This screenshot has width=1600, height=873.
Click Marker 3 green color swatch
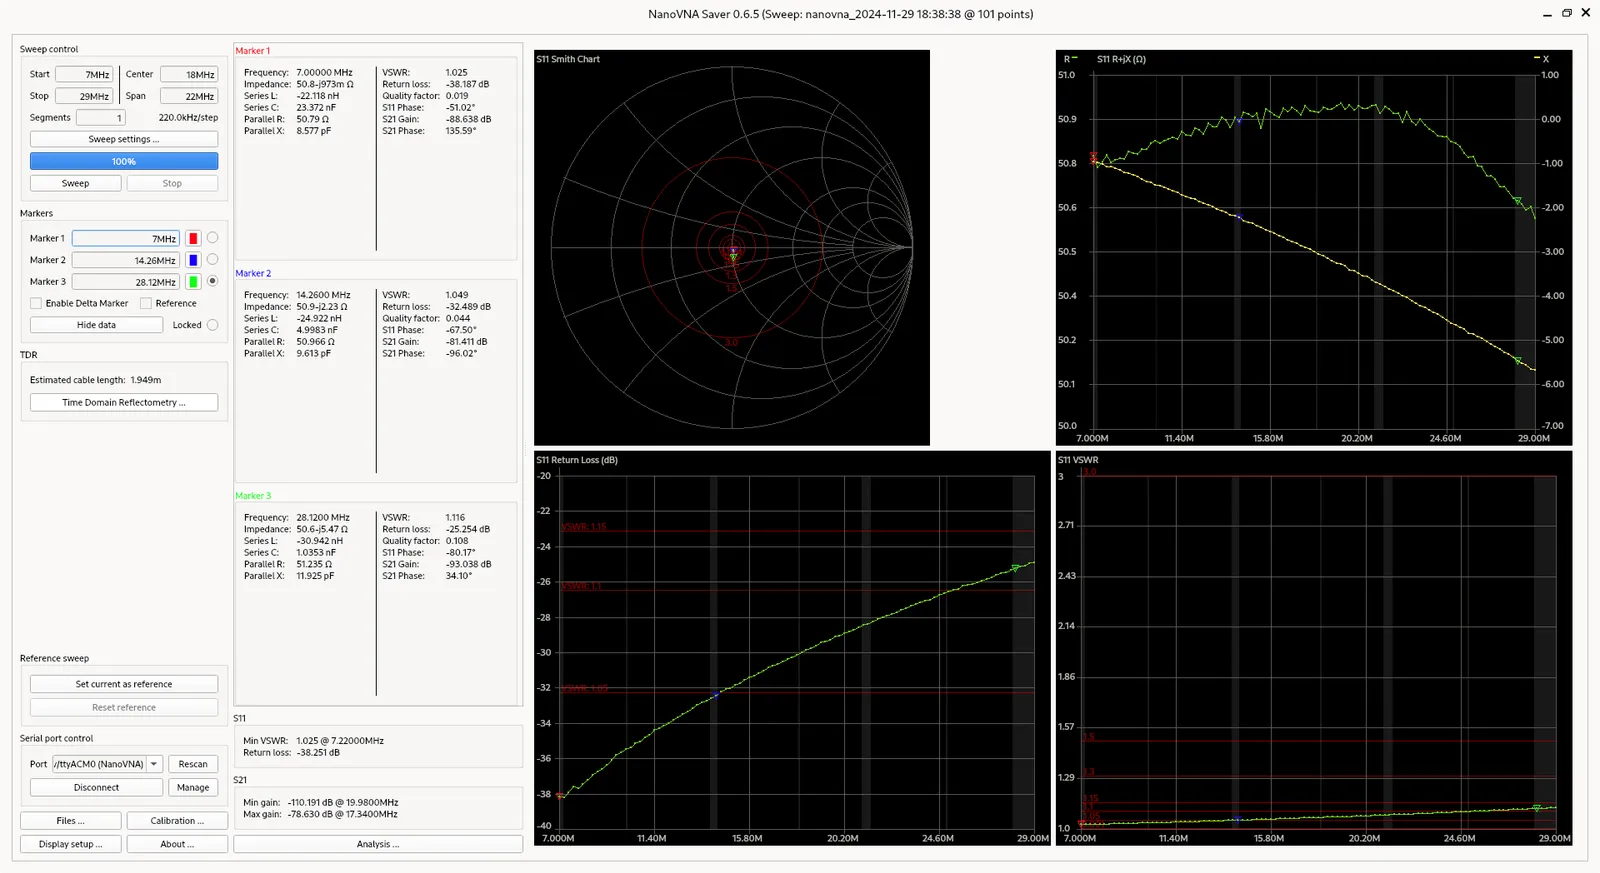point(193,282)
